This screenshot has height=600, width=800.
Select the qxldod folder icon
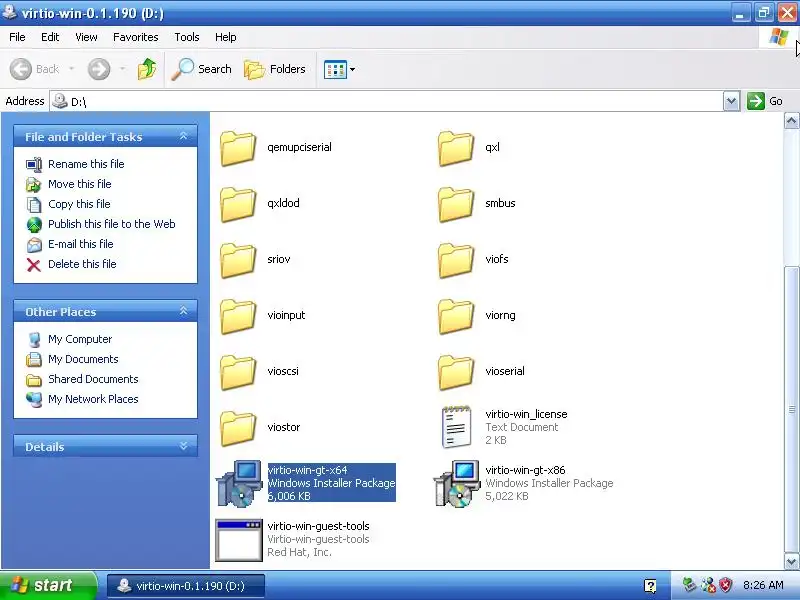(238, 204)
